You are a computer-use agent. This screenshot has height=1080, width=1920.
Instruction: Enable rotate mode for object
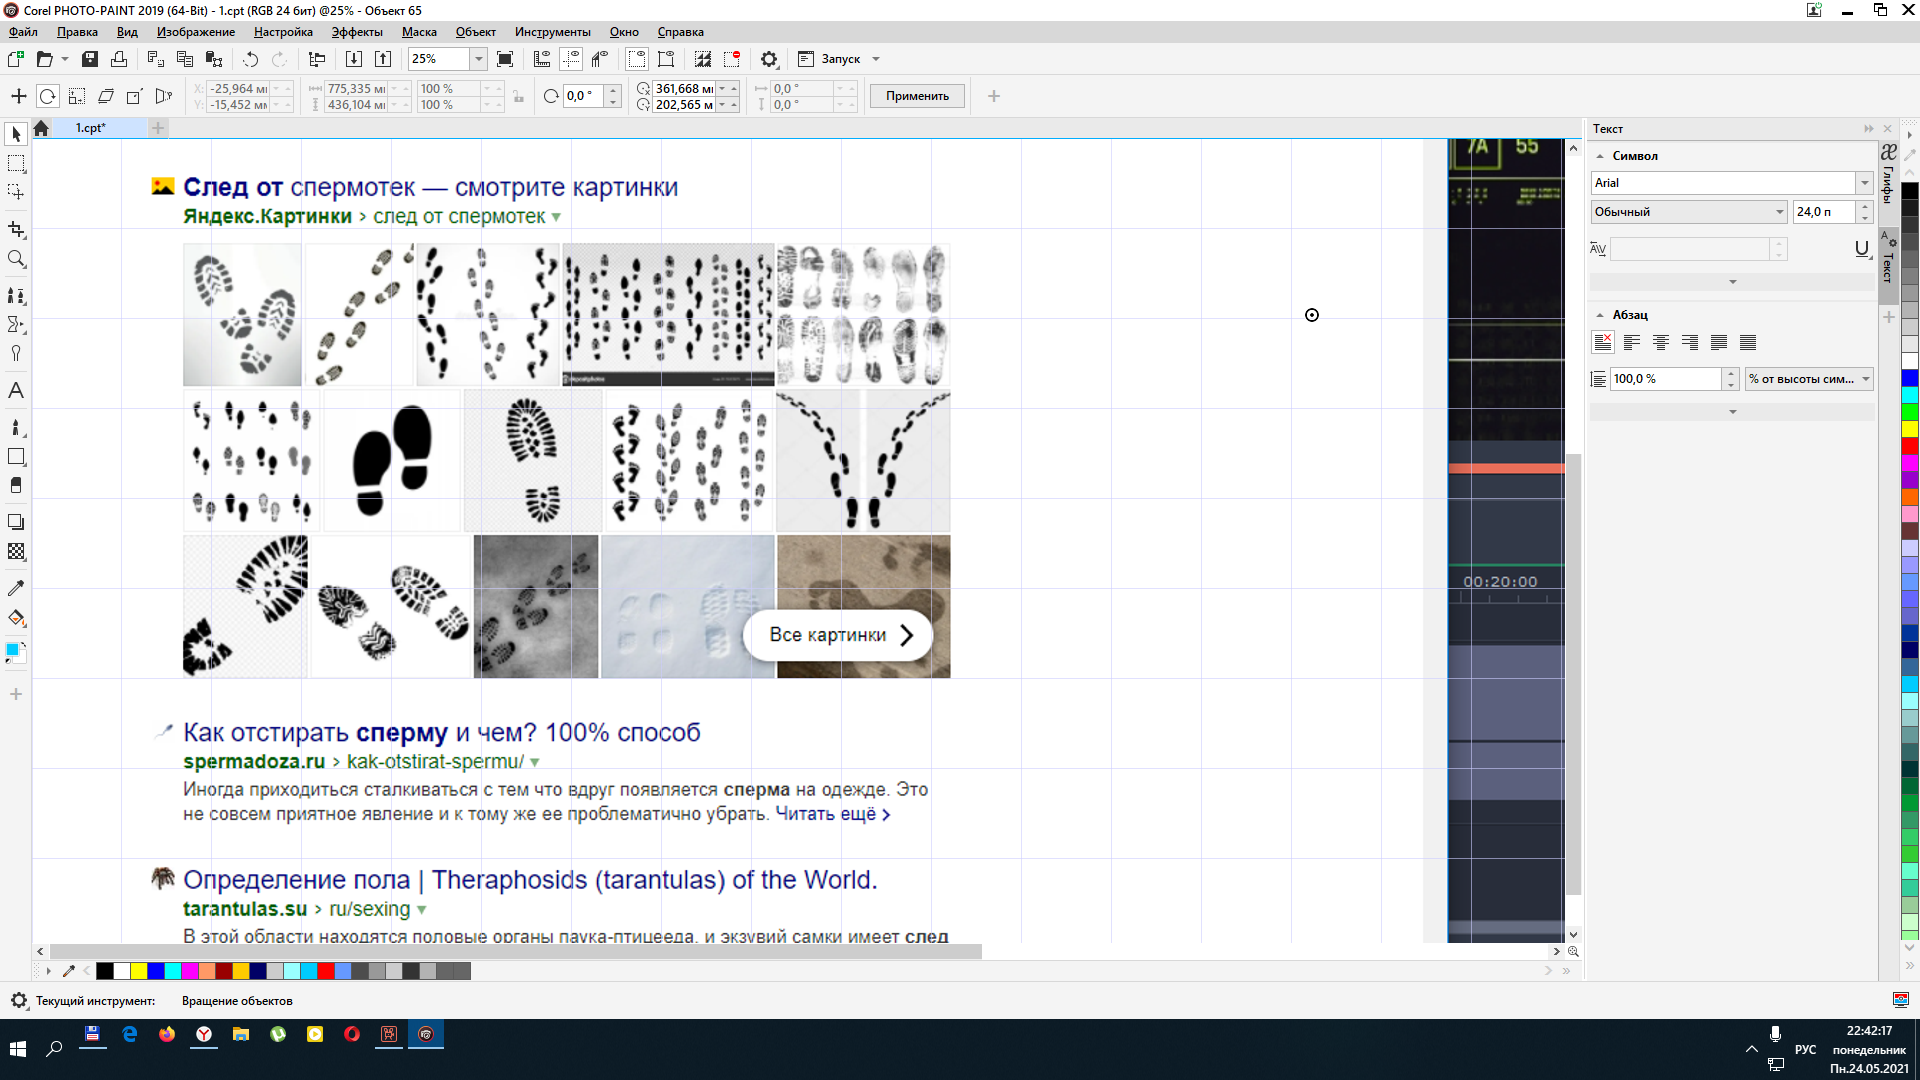click(47, 96)
